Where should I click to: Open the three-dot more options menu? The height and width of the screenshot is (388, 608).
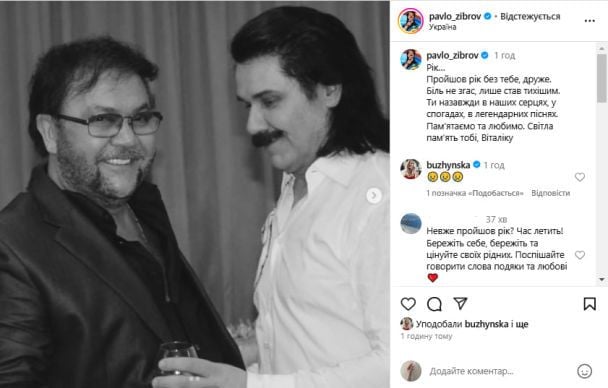589,21
